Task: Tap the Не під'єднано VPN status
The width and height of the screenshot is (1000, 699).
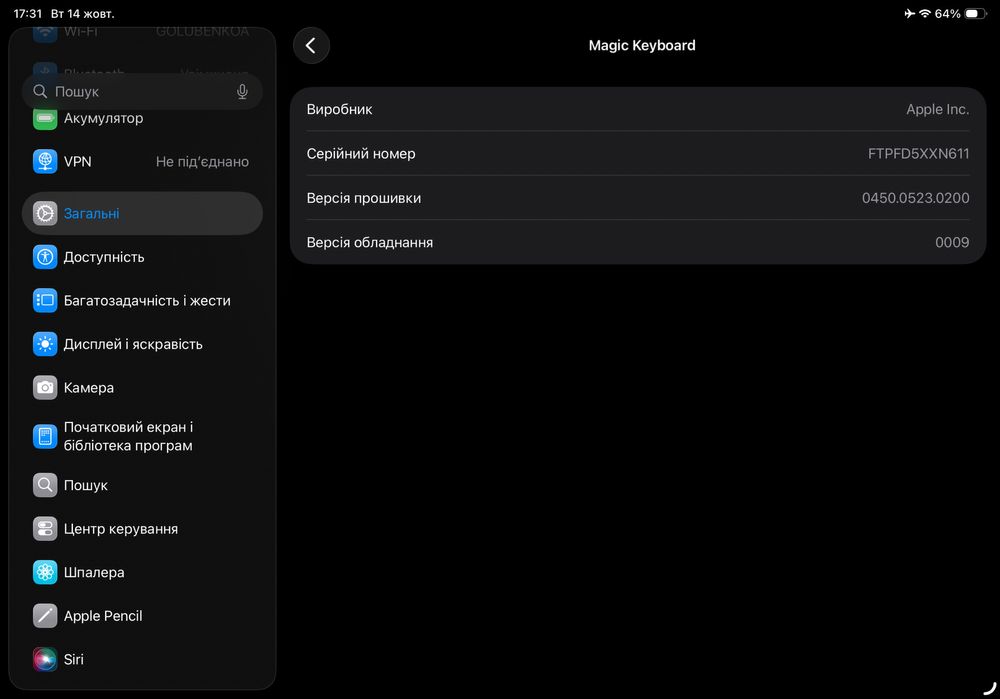Action: tap(202, 162)
